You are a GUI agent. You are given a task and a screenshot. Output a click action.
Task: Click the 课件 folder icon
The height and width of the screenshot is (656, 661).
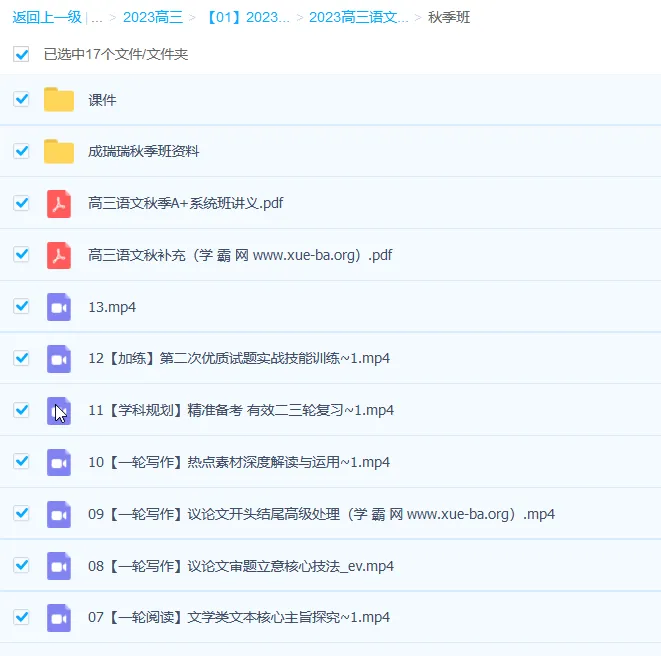coord(59,100)
